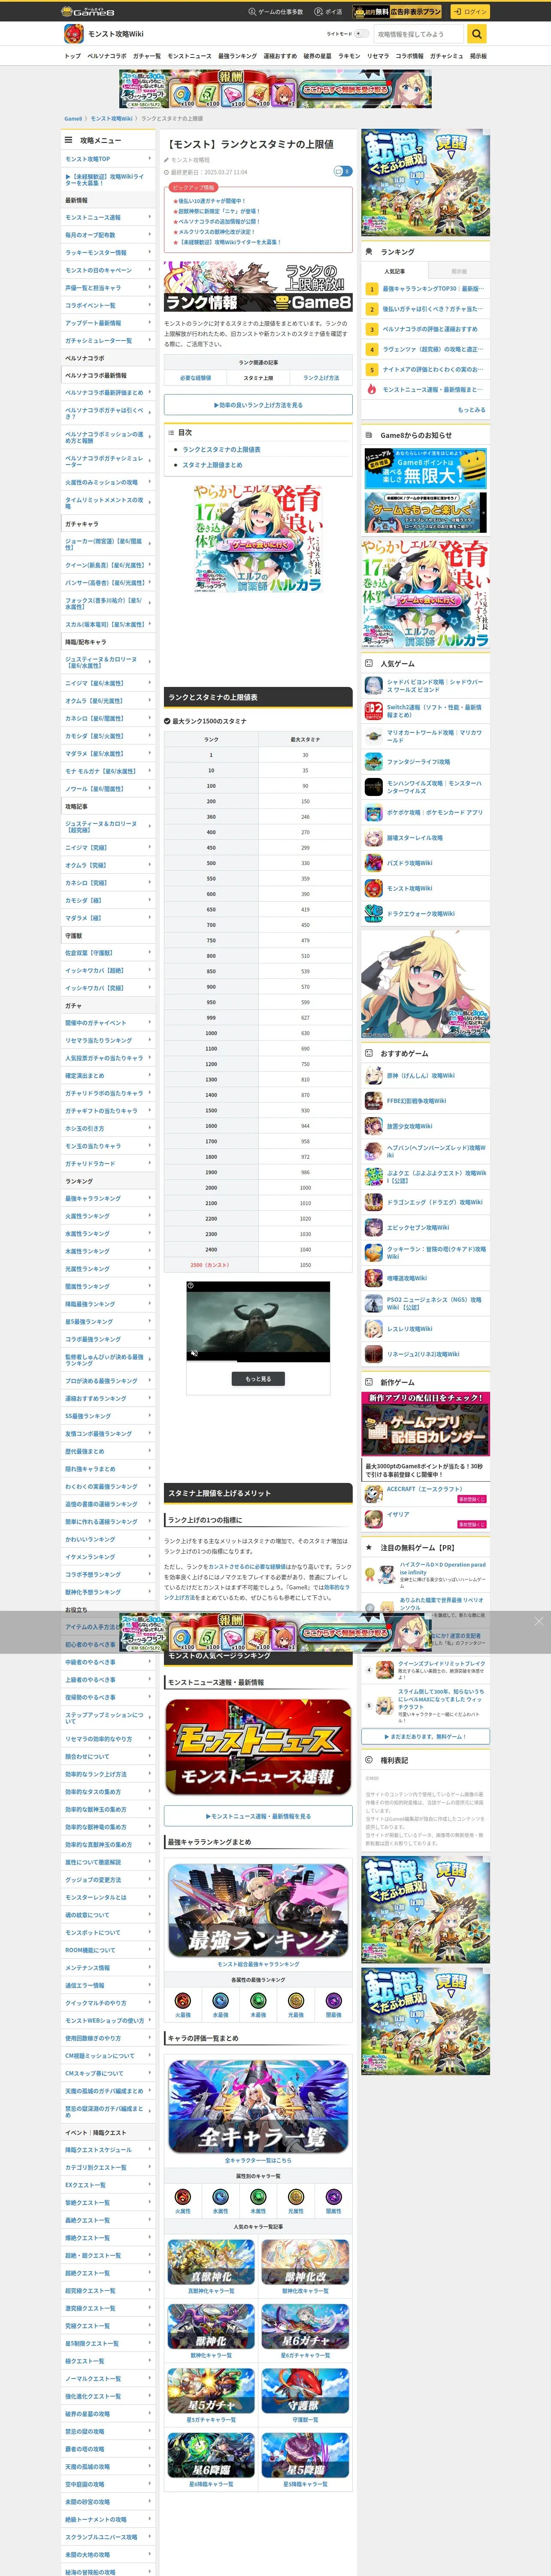Screen dimensions: 551x2576
Task: Toggle the ライトモード light mode switch
Action: (361, 34)
